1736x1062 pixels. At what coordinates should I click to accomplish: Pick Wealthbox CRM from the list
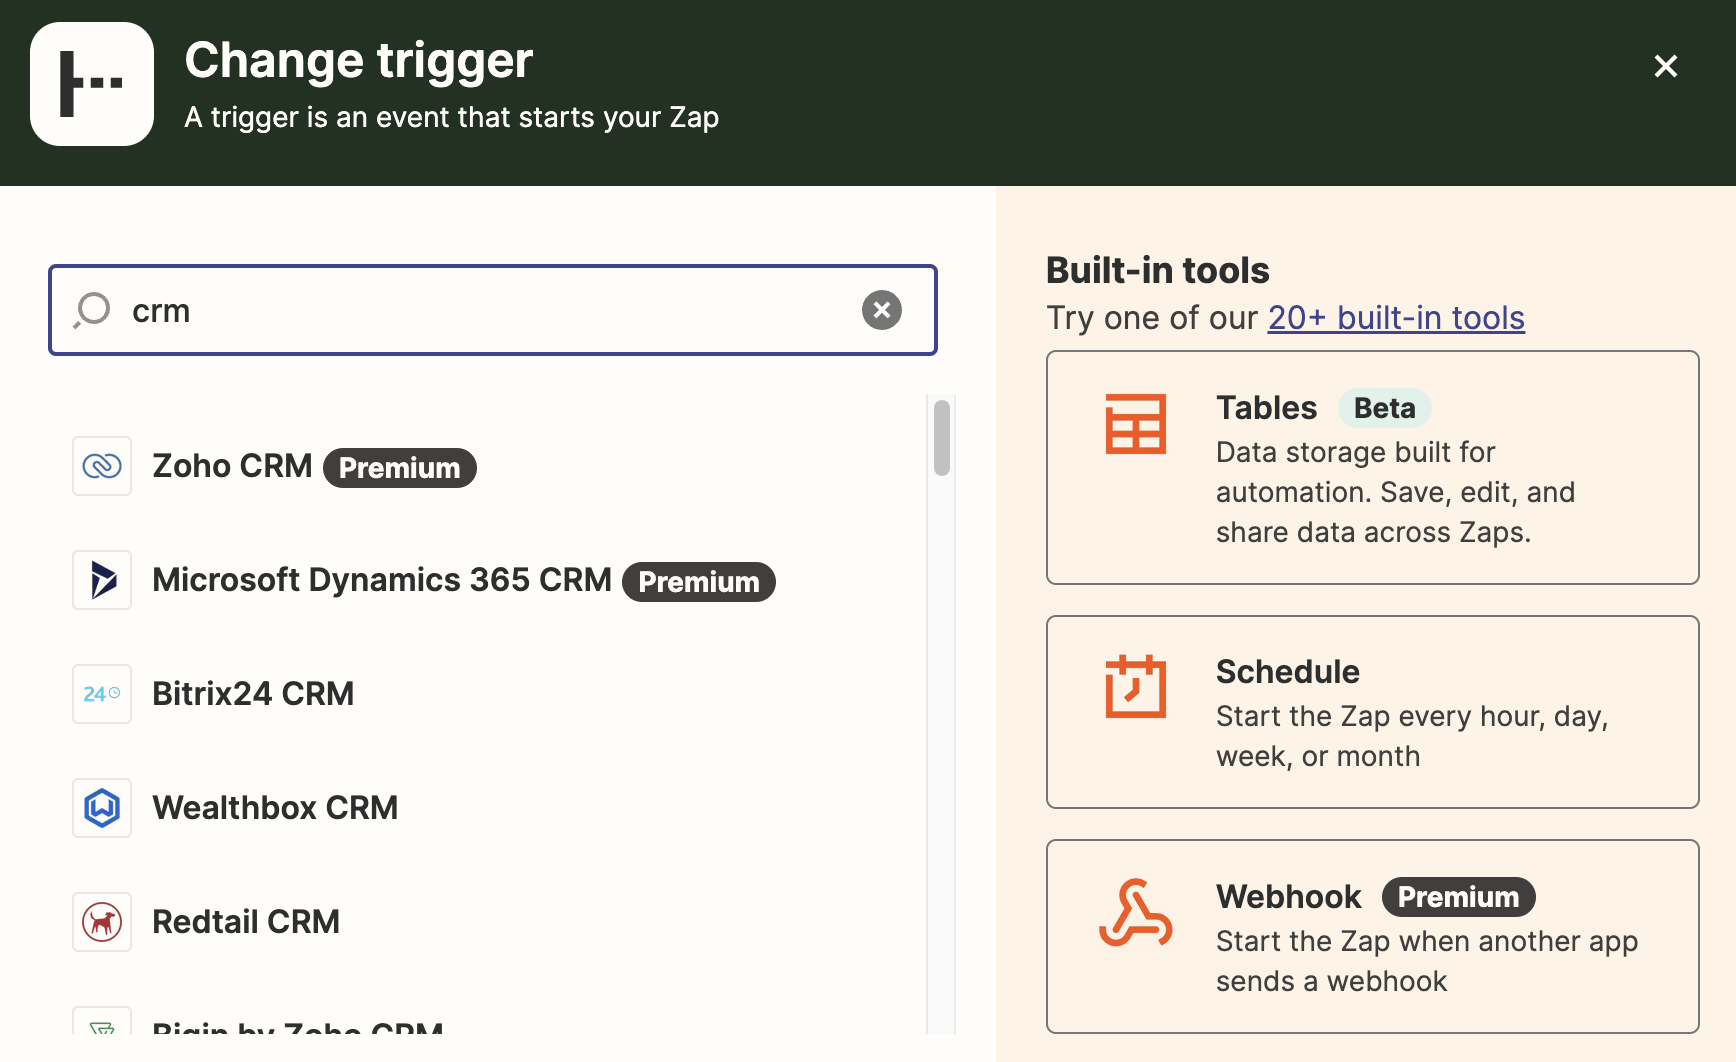[275, 808]
